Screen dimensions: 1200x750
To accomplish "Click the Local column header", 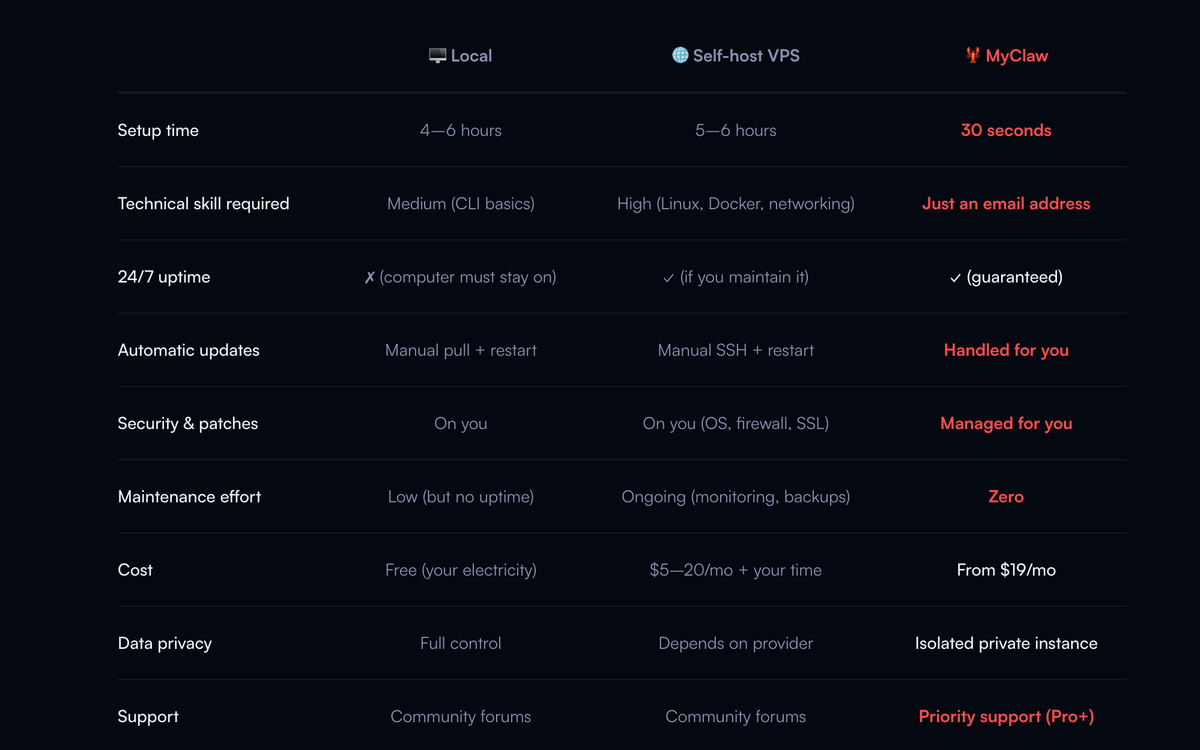I will tap(461, 56).
